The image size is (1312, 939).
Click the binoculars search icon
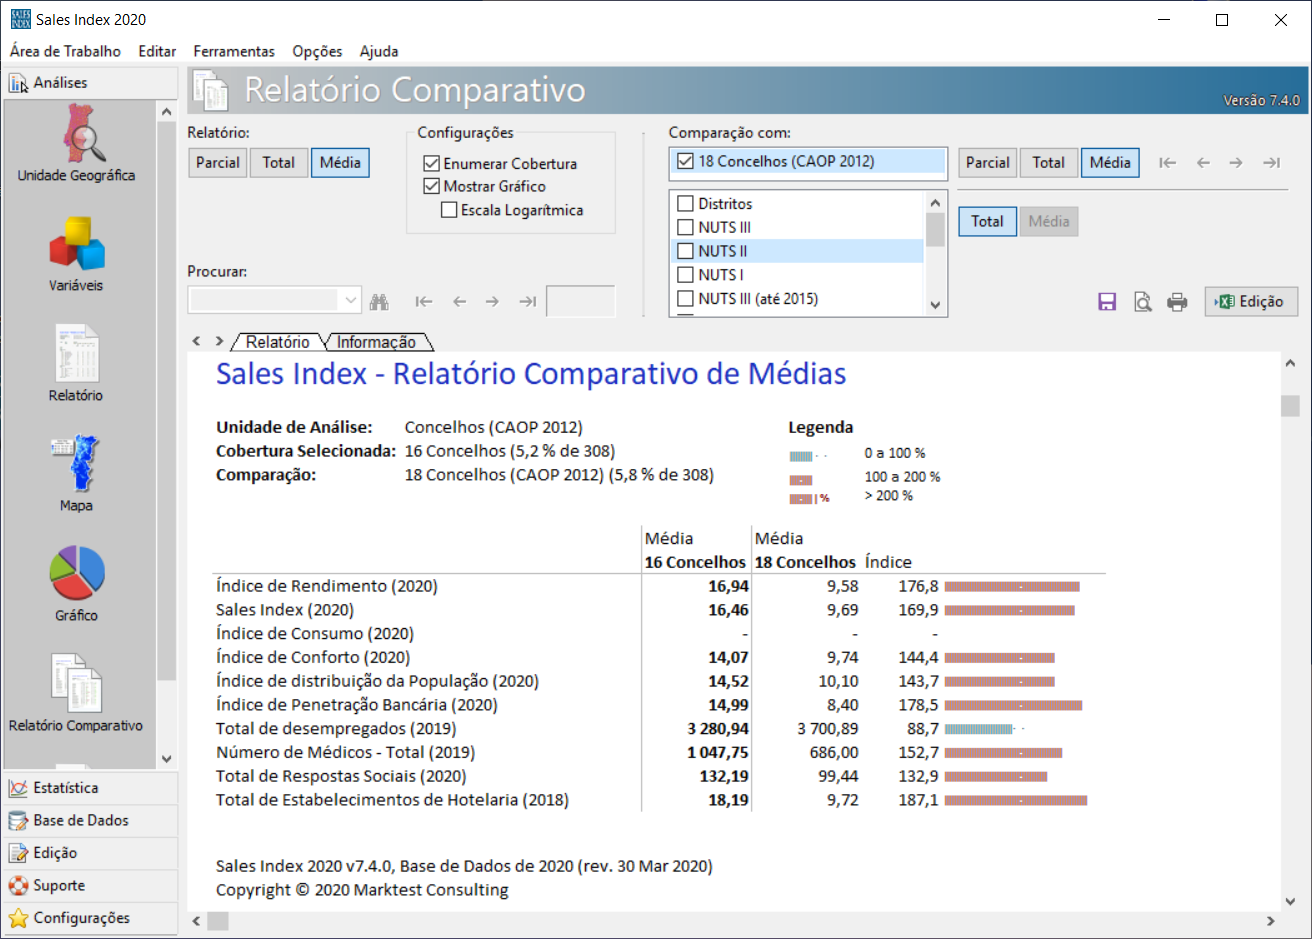click(x=379, y=301)
